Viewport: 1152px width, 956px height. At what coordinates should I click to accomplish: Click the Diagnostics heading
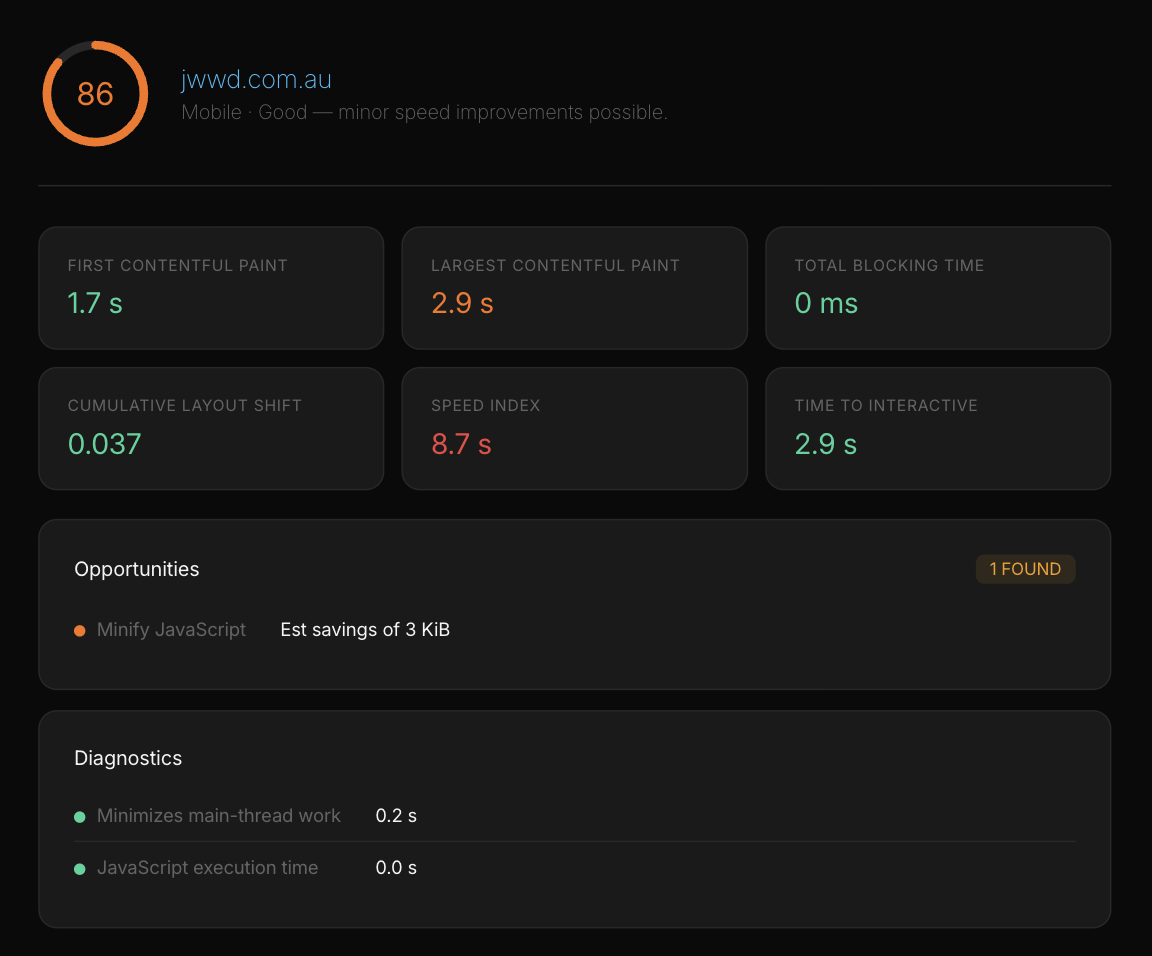coord(128,758)
